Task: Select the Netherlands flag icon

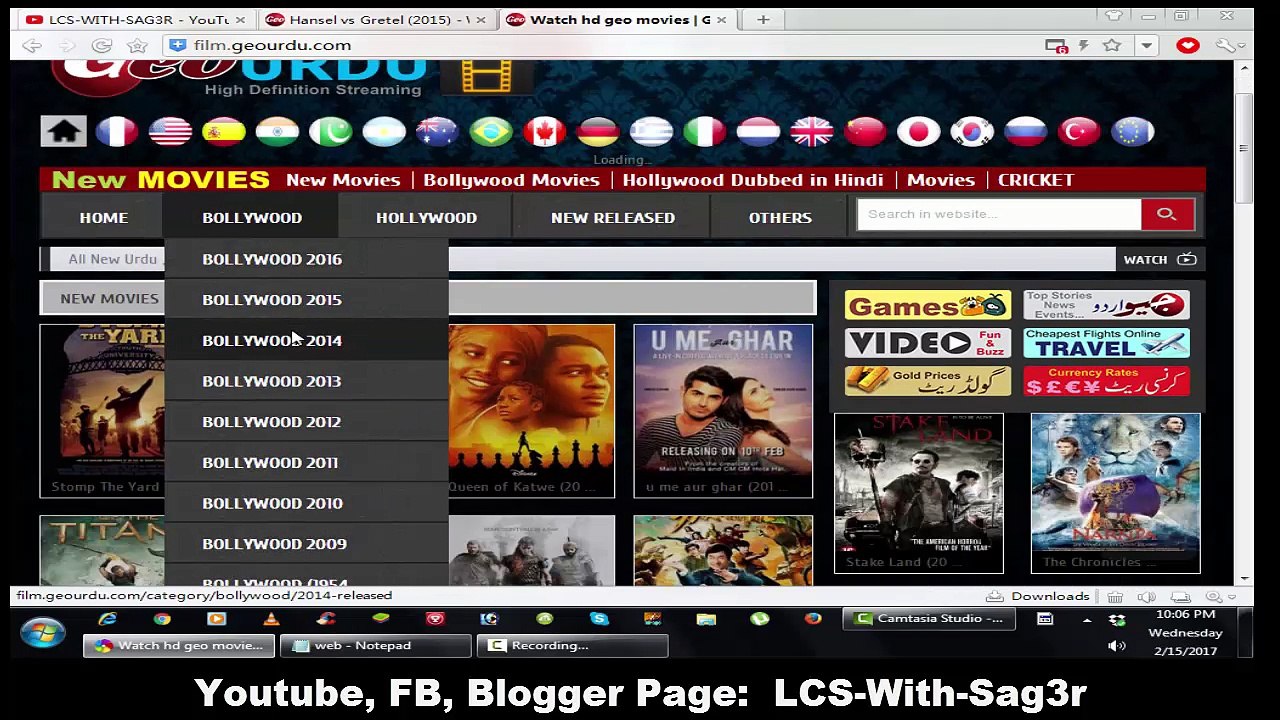Action: (x=758, y=131)
